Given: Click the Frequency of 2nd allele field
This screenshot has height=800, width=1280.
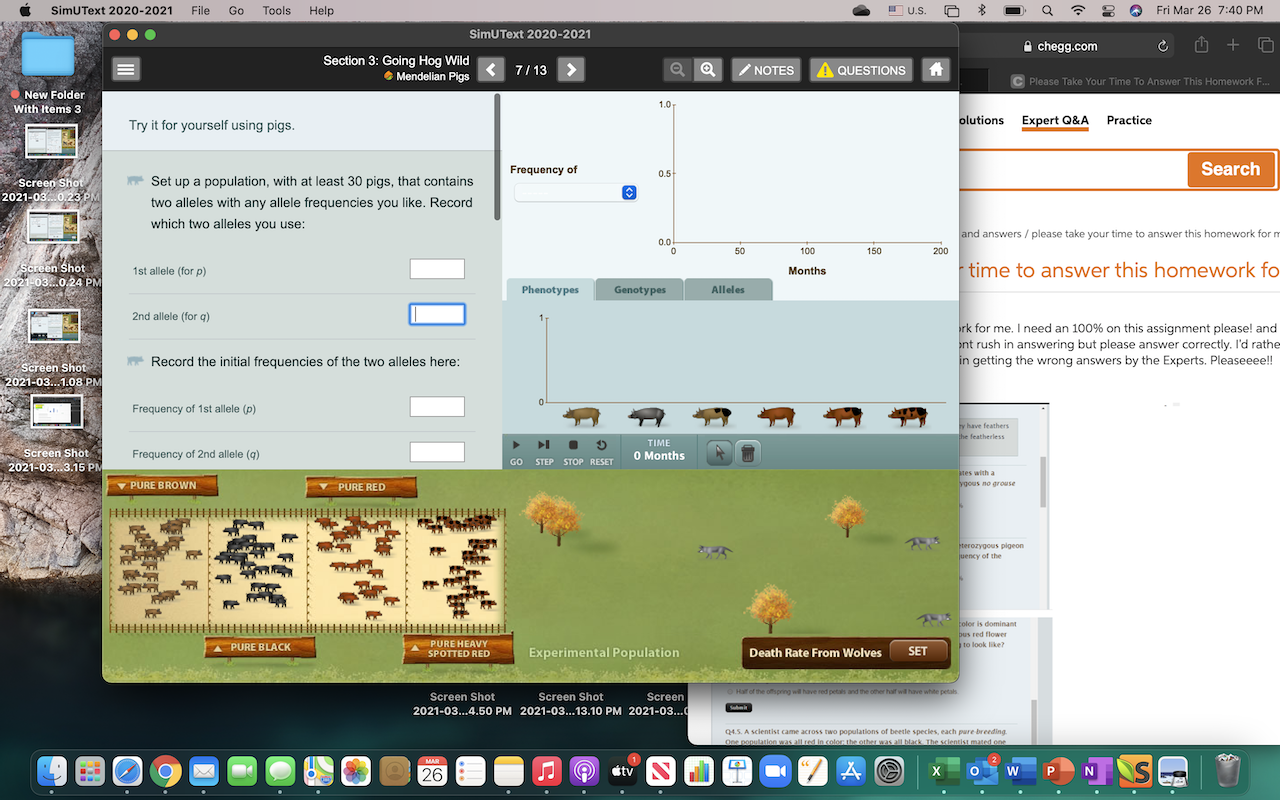Looking at the screenshot, I should pyautogui.click(x=437, y=452).
